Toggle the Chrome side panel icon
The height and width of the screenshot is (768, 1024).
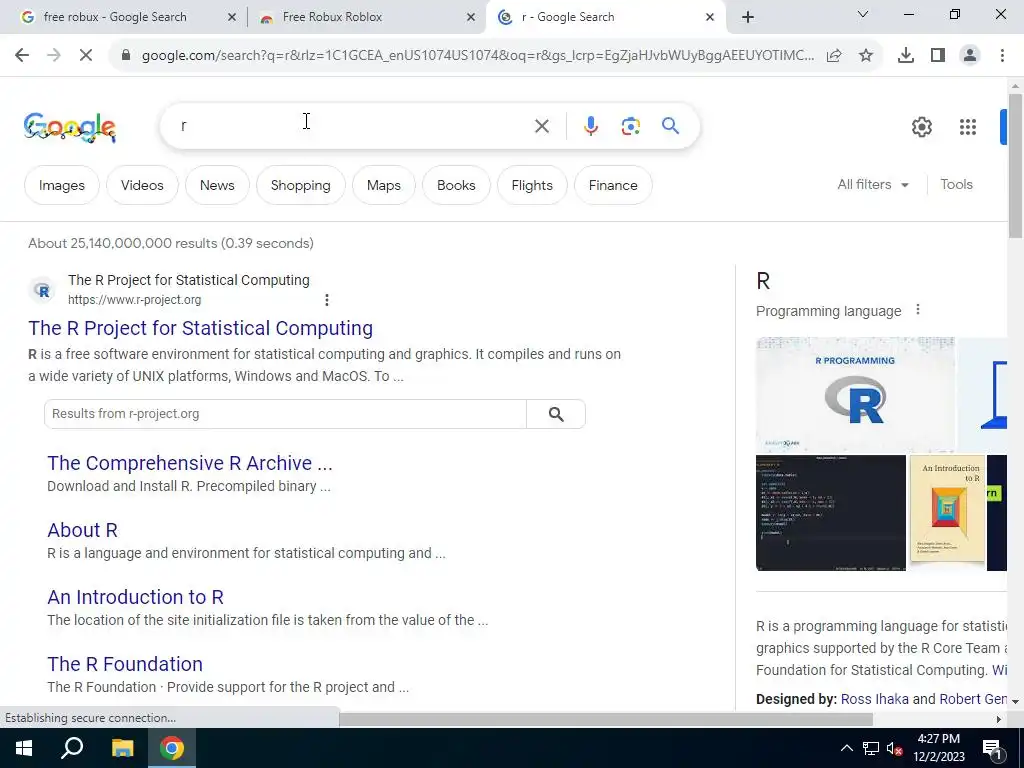tap(938, 56)
